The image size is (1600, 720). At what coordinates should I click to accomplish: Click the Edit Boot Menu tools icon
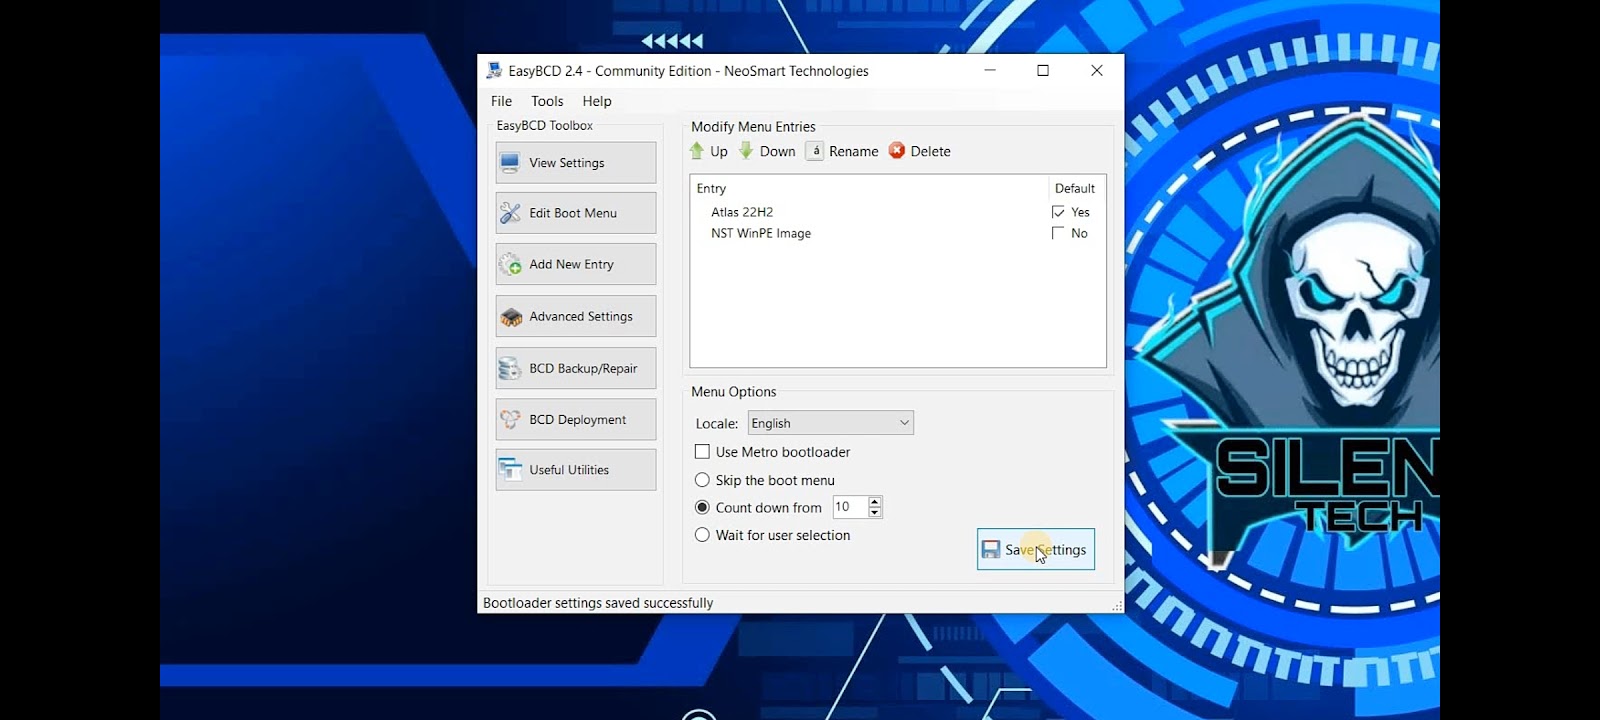pos(510,213)
